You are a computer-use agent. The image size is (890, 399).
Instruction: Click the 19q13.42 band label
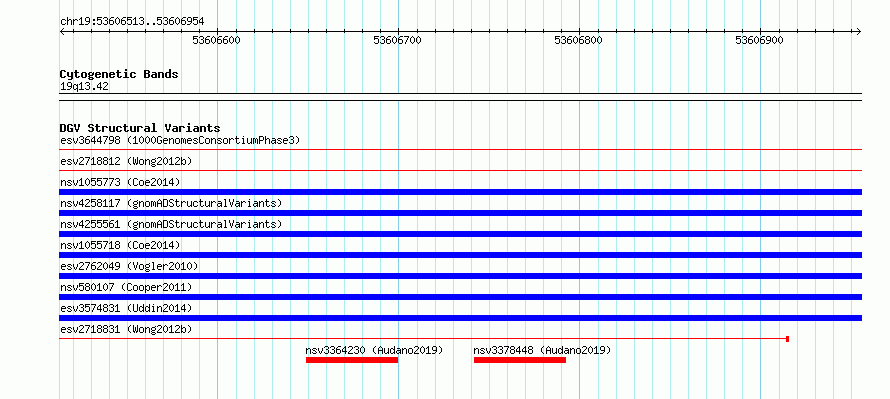tap(84, 87)
